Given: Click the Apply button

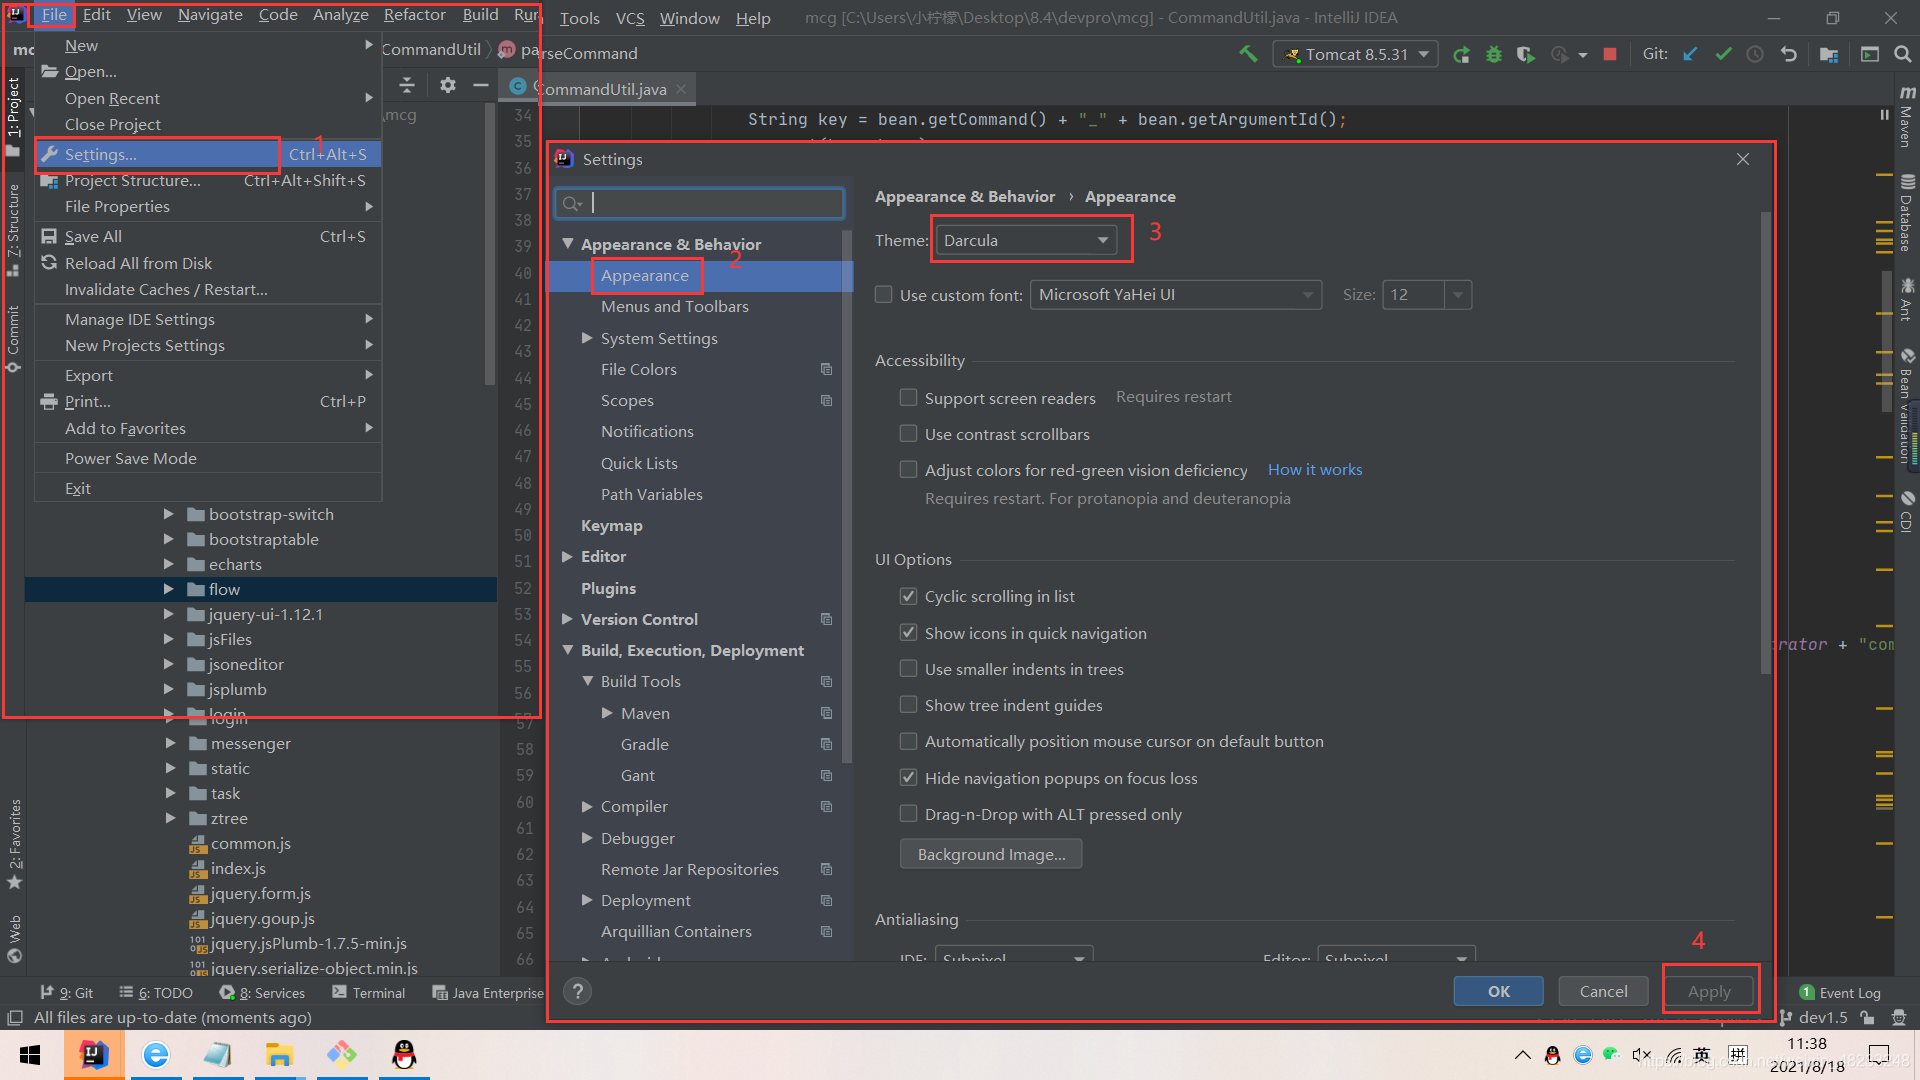Looking at the screenshot, I should click(x=1709, y=991).
